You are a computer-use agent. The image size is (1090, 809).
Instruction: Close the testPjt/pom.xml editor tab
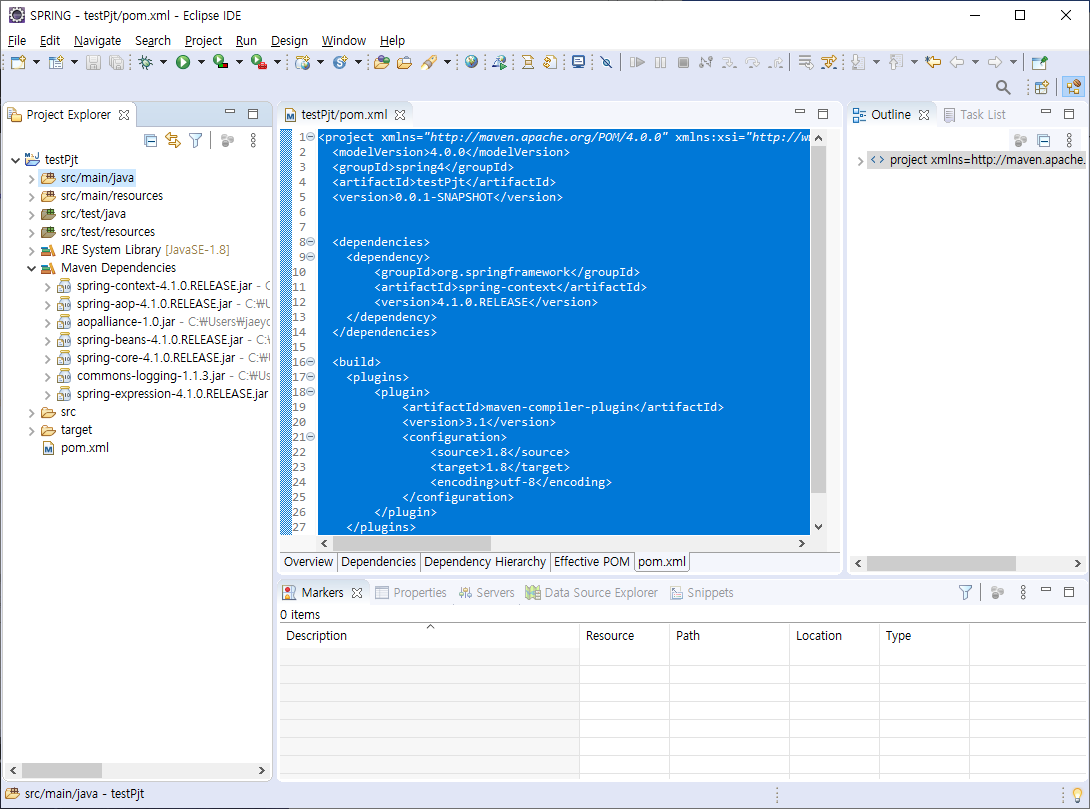[x=400, y=115]
